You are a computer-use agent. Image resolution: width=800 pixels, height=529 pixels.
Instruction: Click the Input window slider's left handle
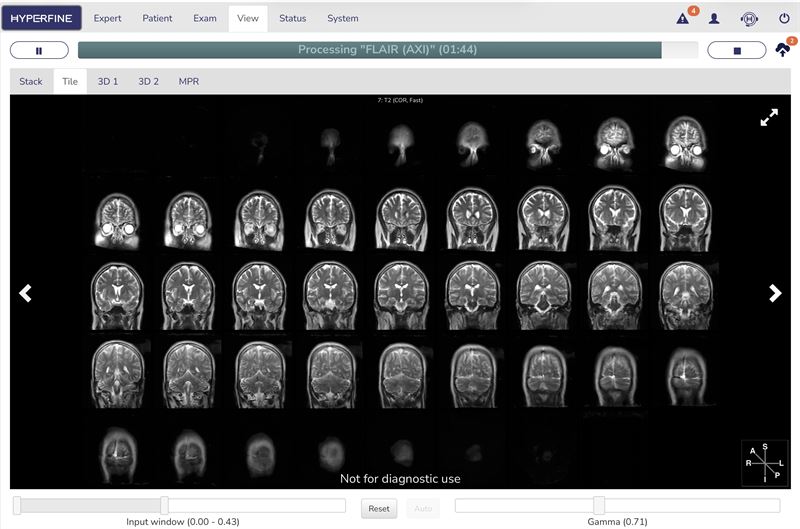pos(17,506)
